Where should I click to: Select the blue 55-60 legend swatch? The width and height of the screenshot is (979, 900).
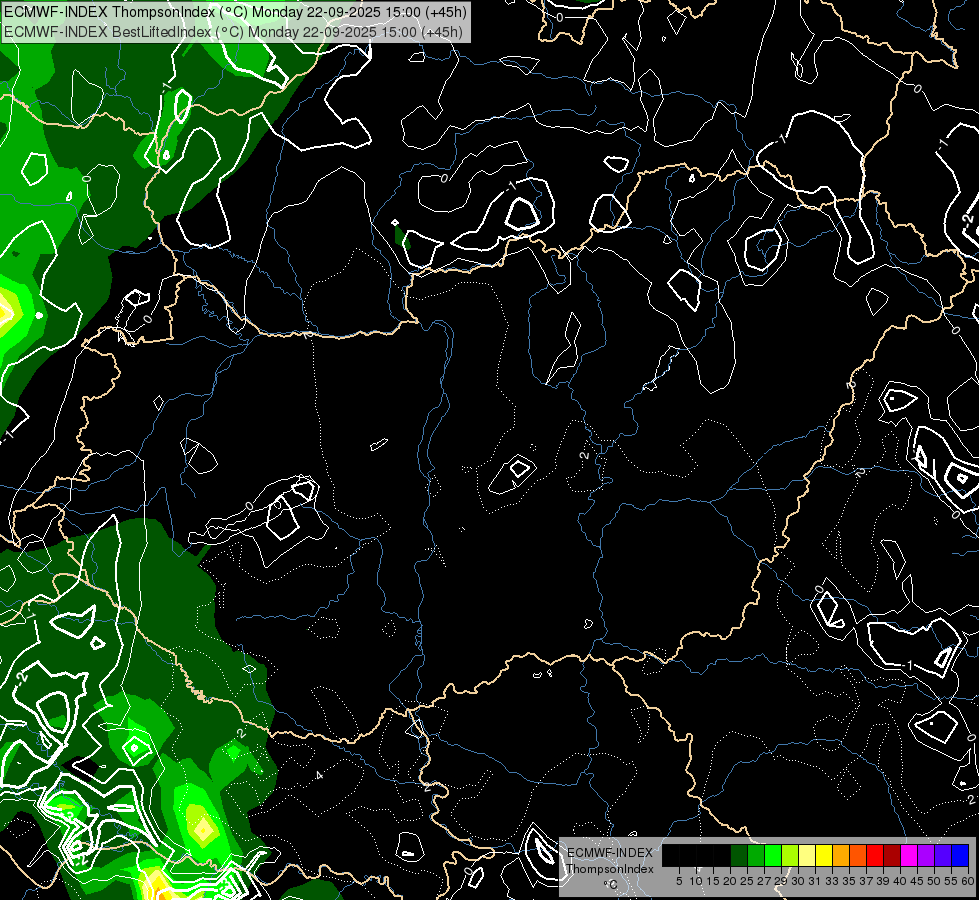(x=960, y=855)
